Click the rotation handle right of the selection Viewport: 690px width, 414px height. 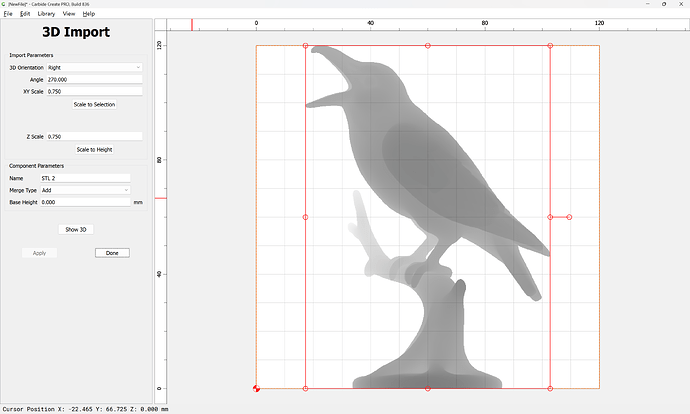click(x=569, y=217)
